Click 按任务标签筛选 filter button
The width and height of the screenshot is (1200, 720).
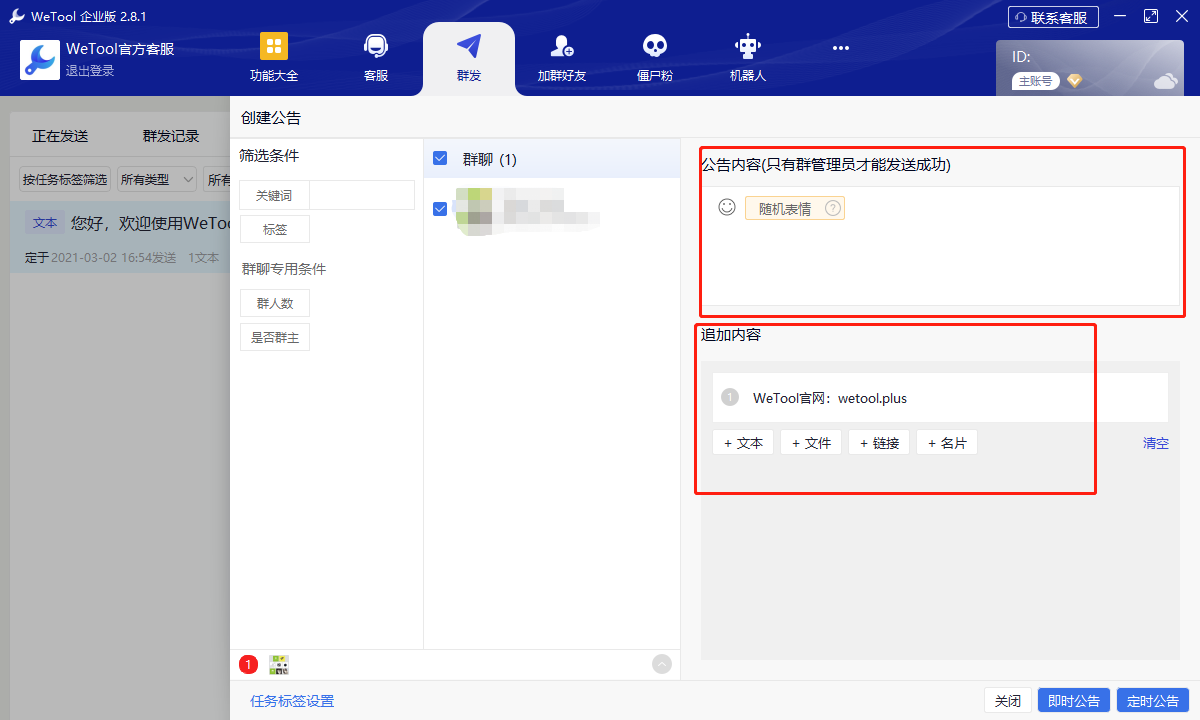coord(65,180)
